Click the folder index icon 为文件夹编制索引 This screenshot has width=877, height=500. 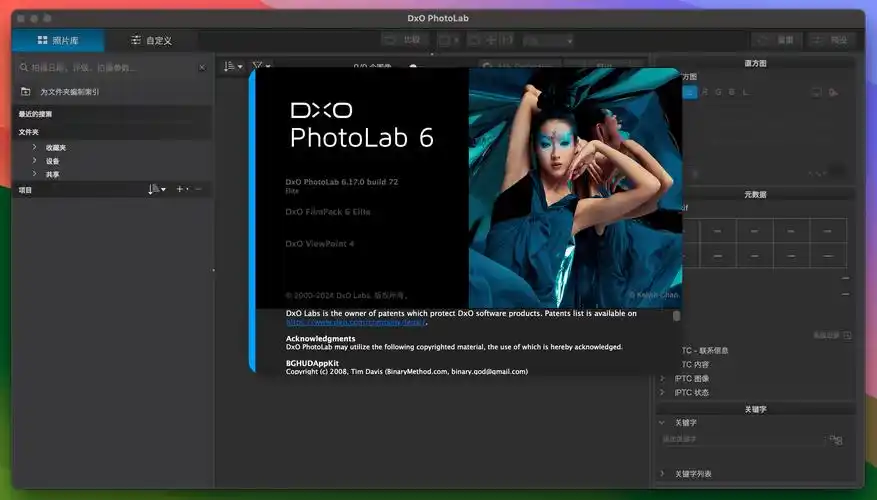(26, 91)
